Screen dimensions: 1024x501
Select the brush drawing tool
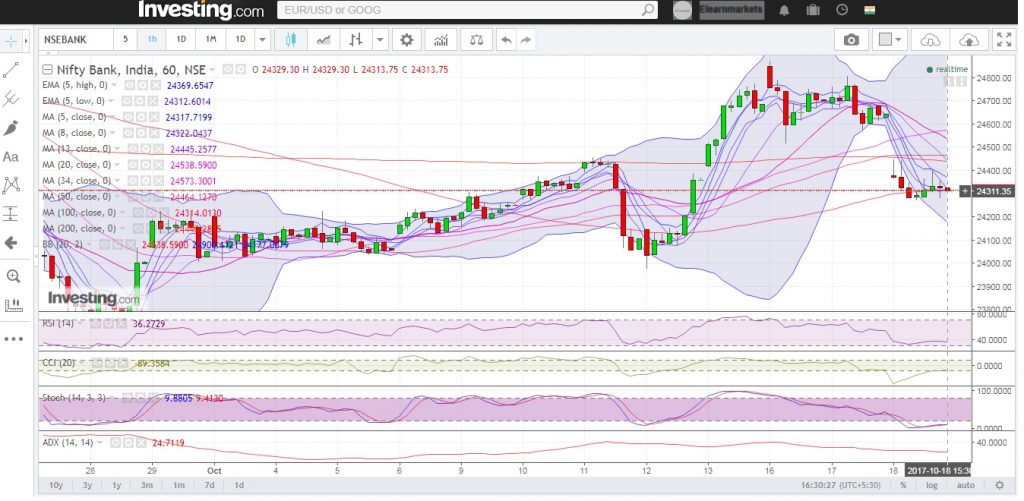pos(11,128)
